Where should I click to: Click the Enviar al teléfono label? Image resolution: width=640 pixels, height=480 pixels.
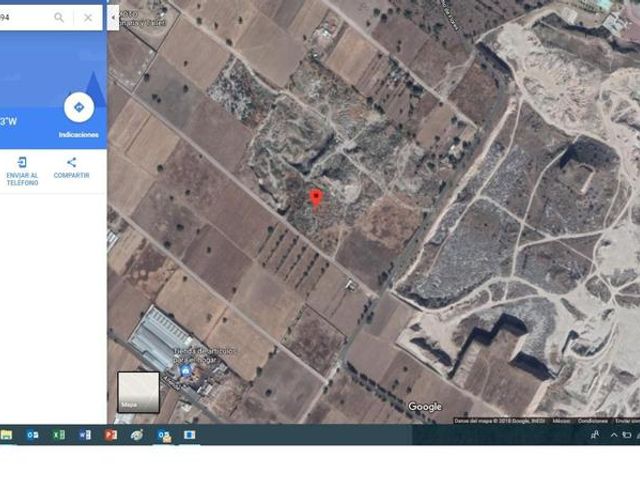click(22, 179)
